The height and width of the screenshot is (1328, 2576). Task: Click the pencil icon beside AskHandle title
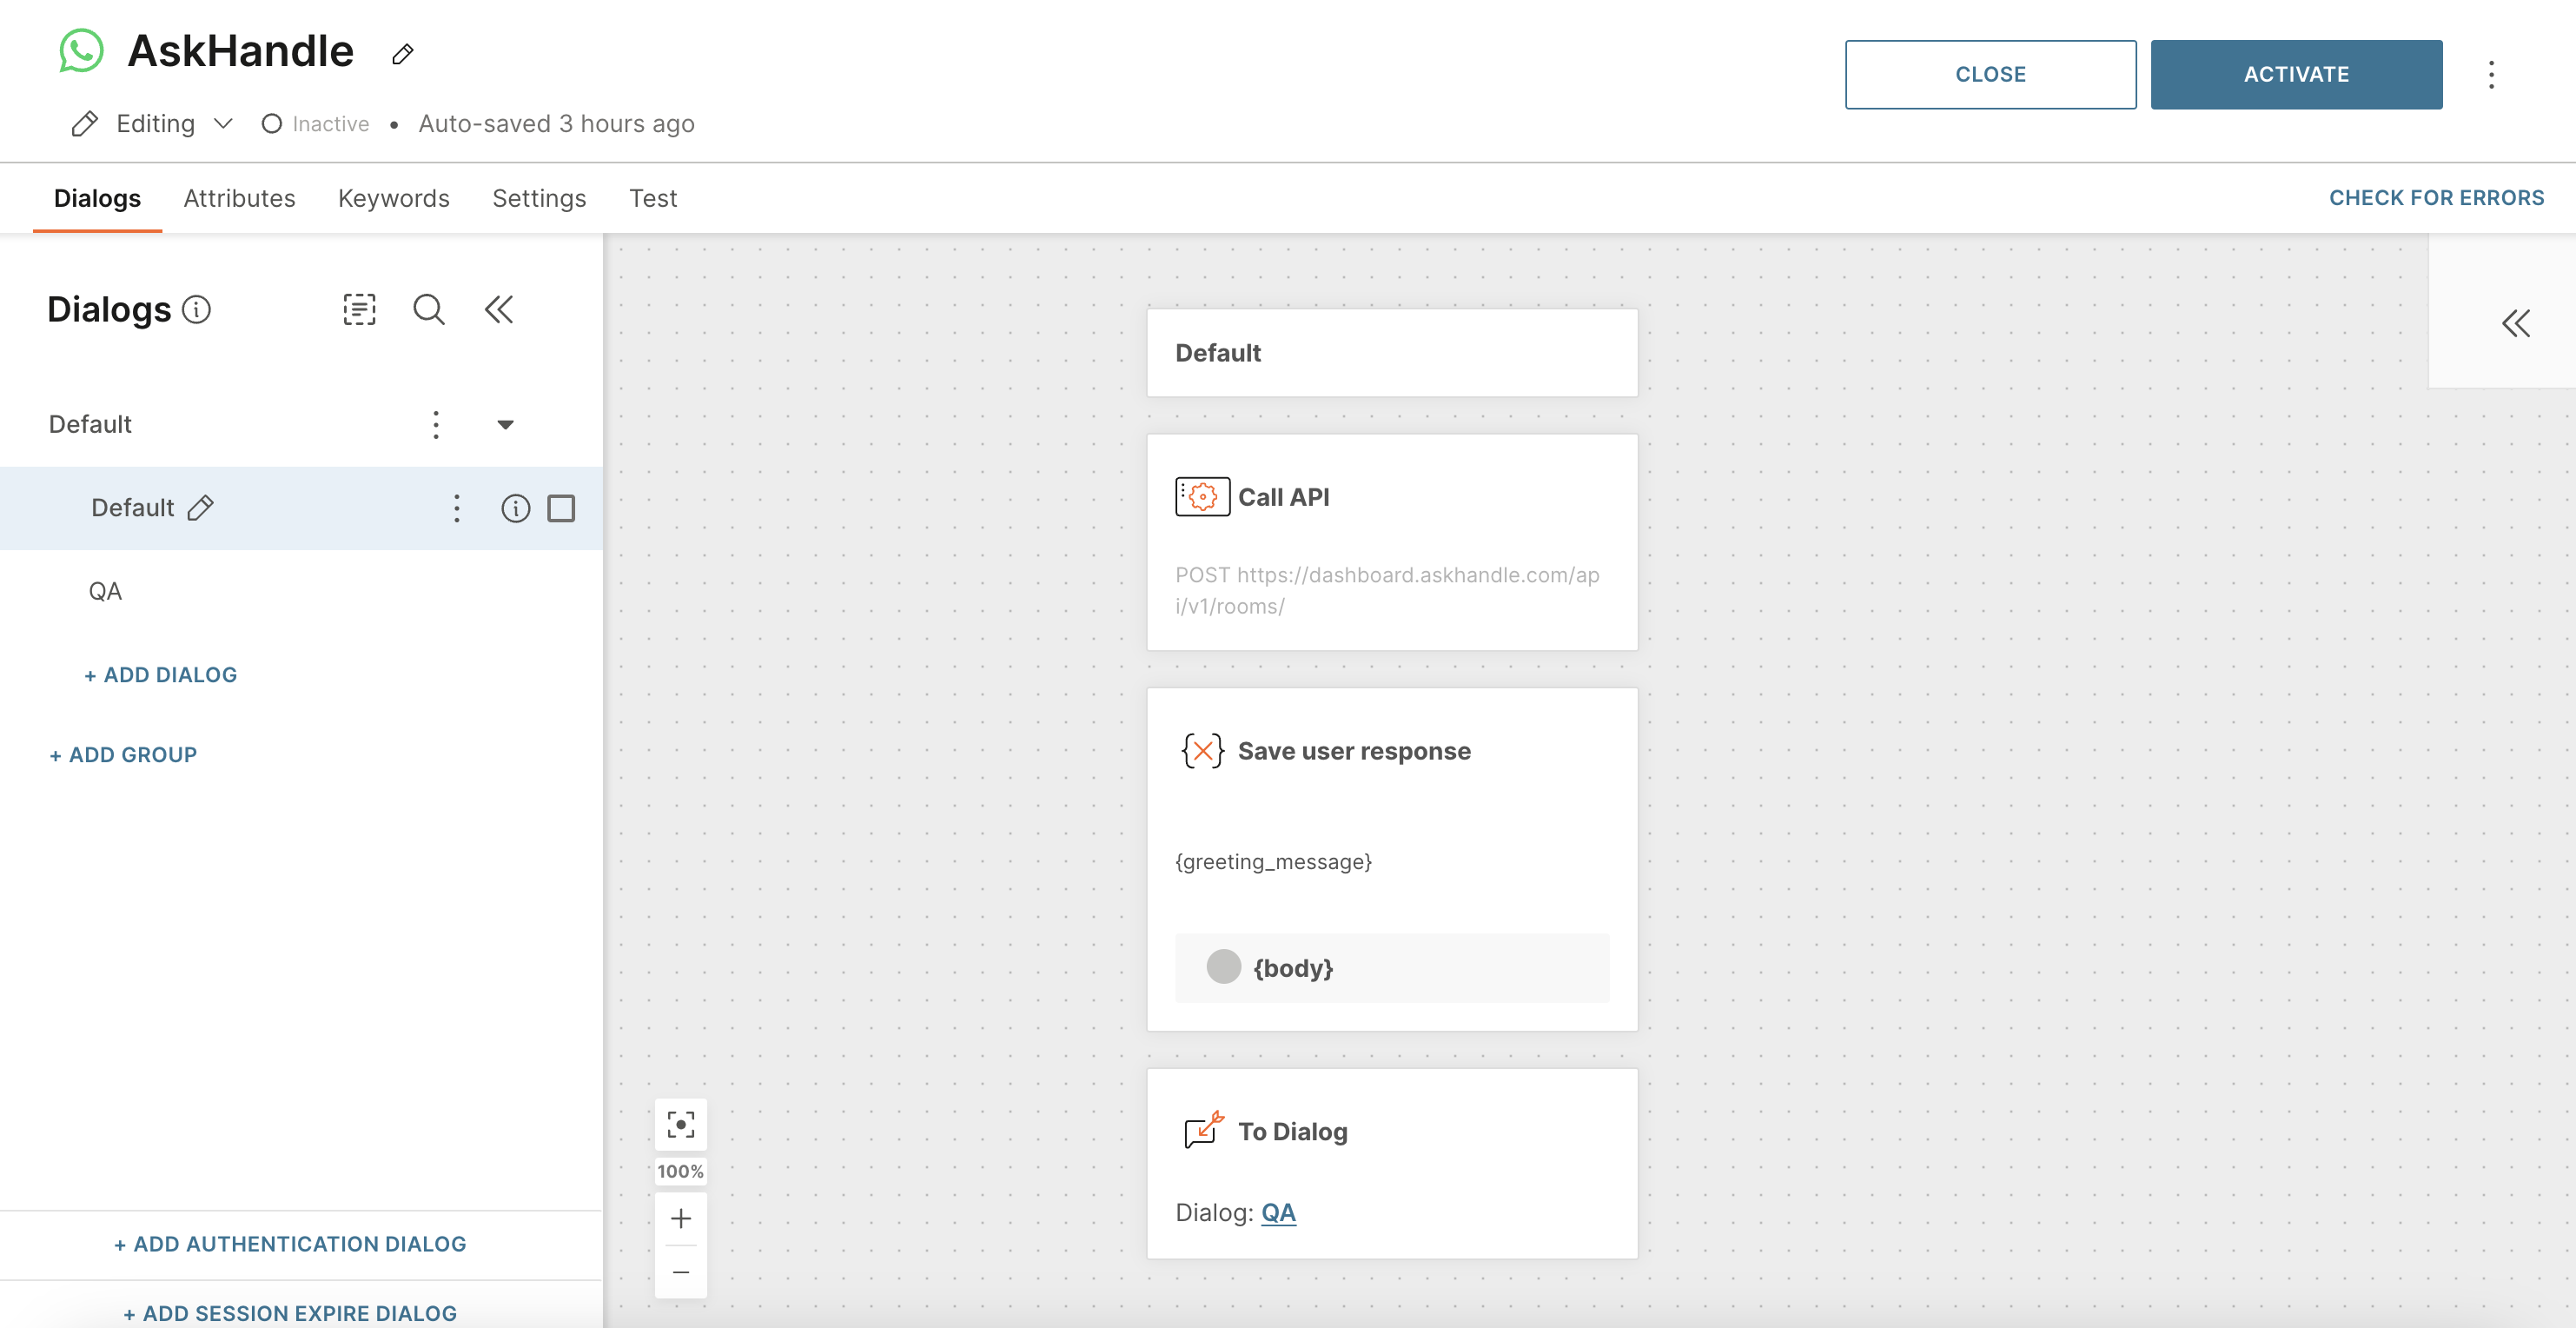pos(402,54)
